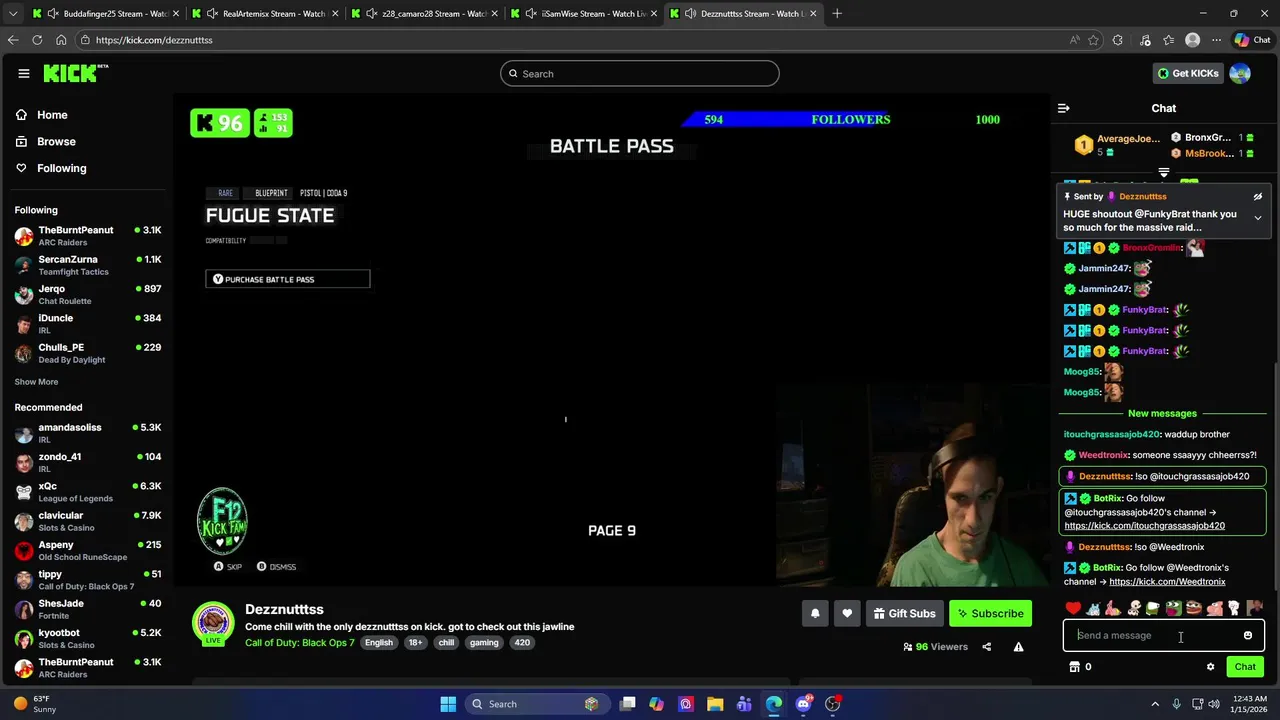Click Dezznutttss streamer avatar
This screenshot has width=1280, height=720.
[213, 623]
